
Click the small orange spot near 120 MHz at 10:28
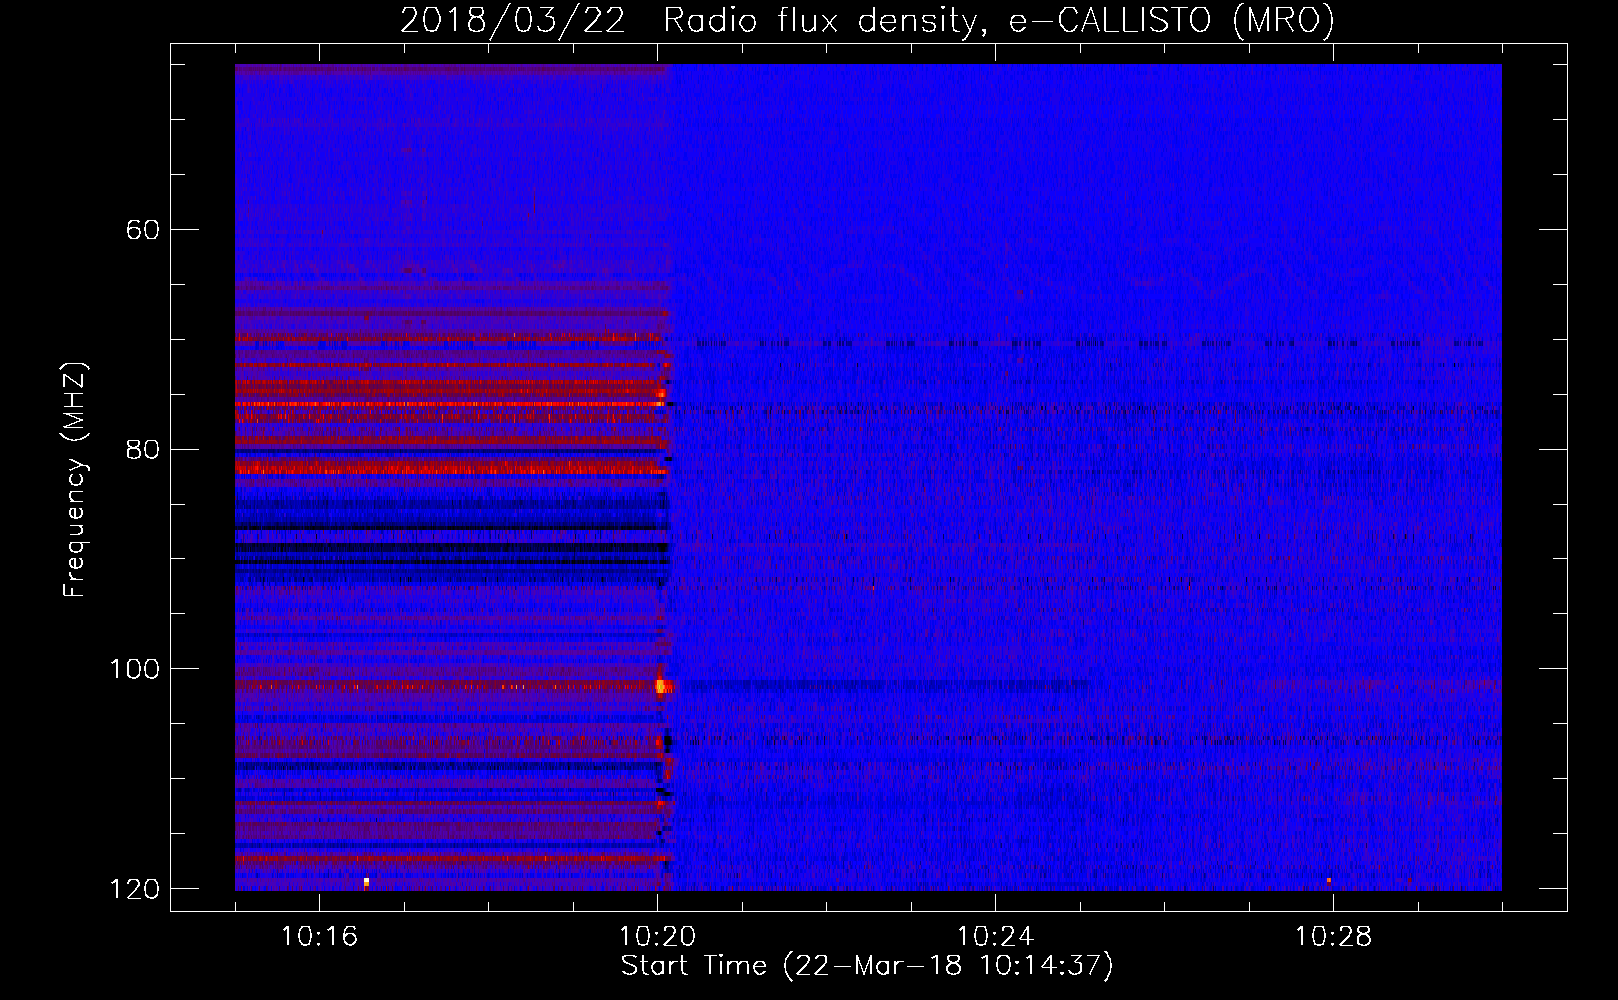1329,880
